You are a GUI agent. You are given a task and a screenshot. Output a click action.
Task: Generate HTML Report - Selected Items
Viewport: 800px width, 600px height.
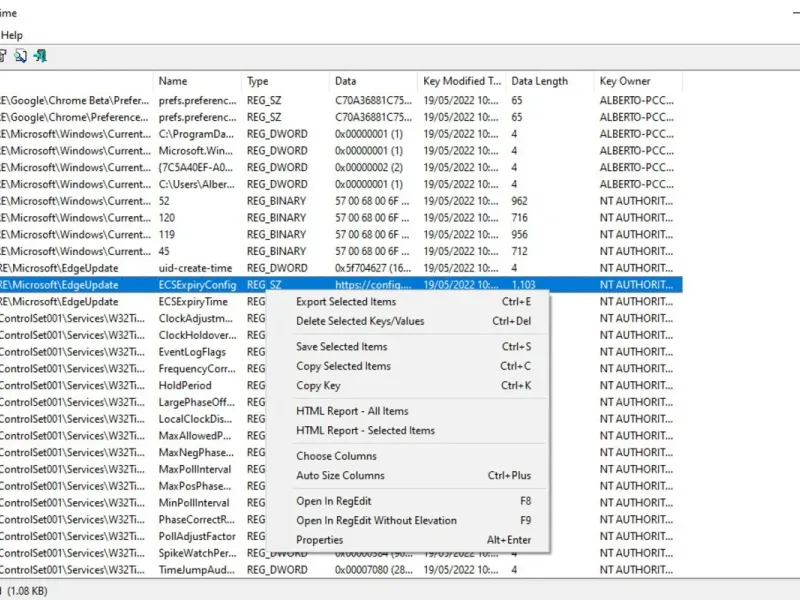(x=408, y=430)
